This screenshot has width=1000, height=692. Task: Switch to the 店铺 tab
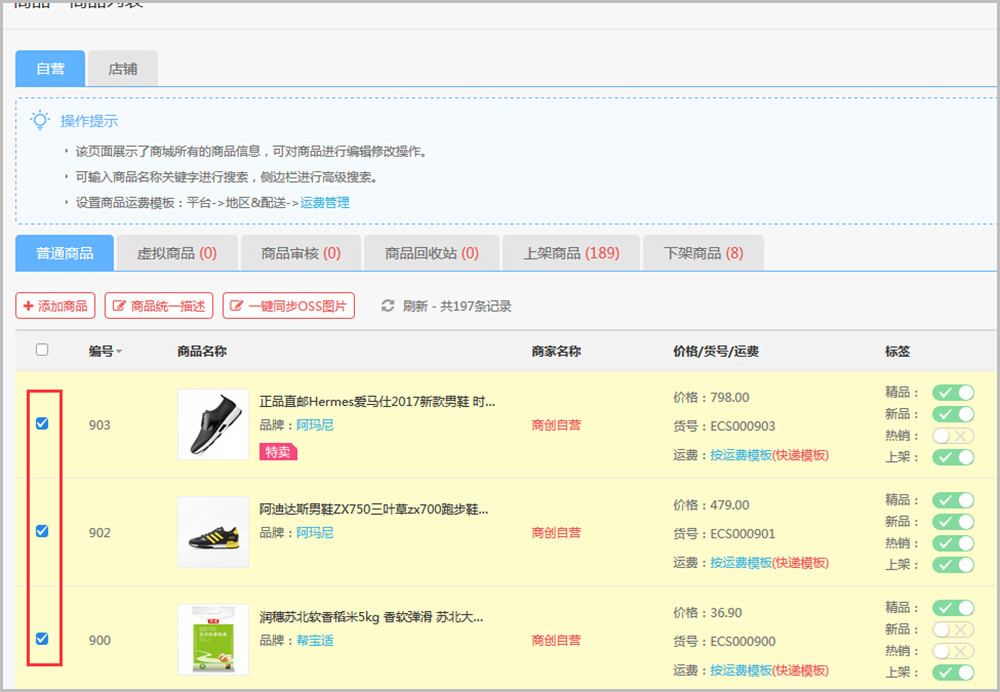point(123,69)
